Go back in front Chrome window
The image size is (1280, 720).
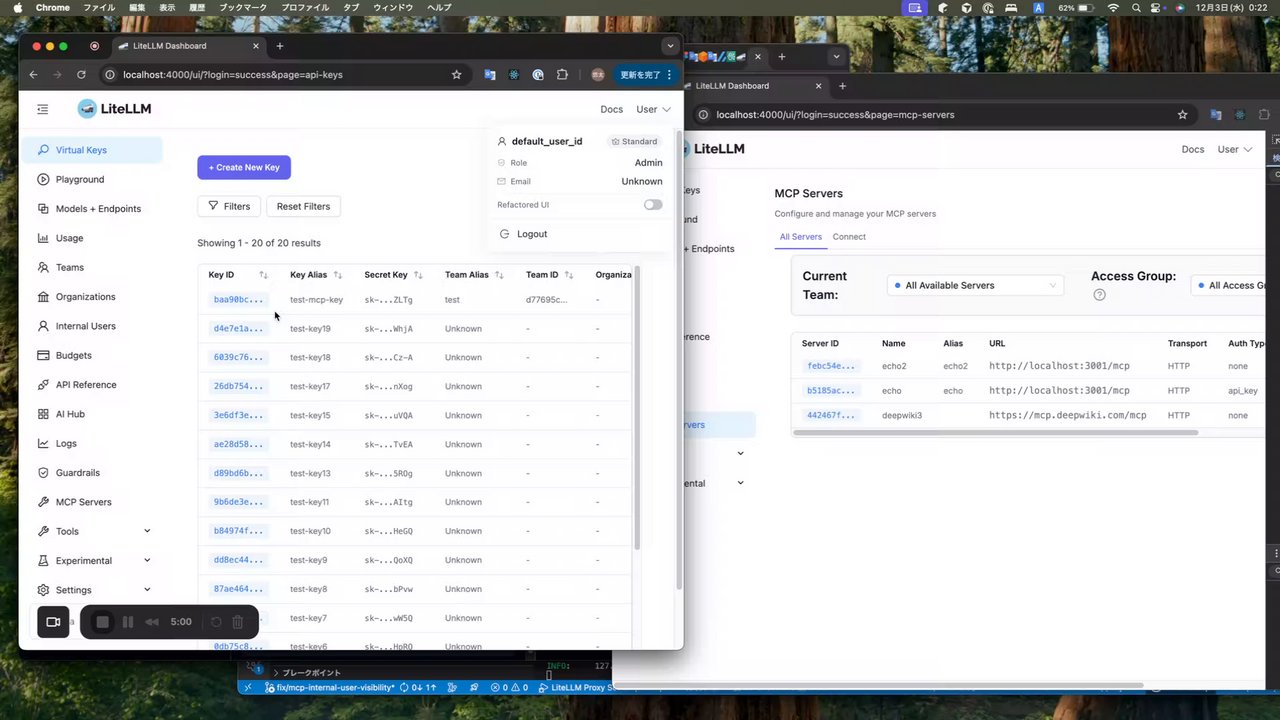pyautogui.click(x=33, y=74)
